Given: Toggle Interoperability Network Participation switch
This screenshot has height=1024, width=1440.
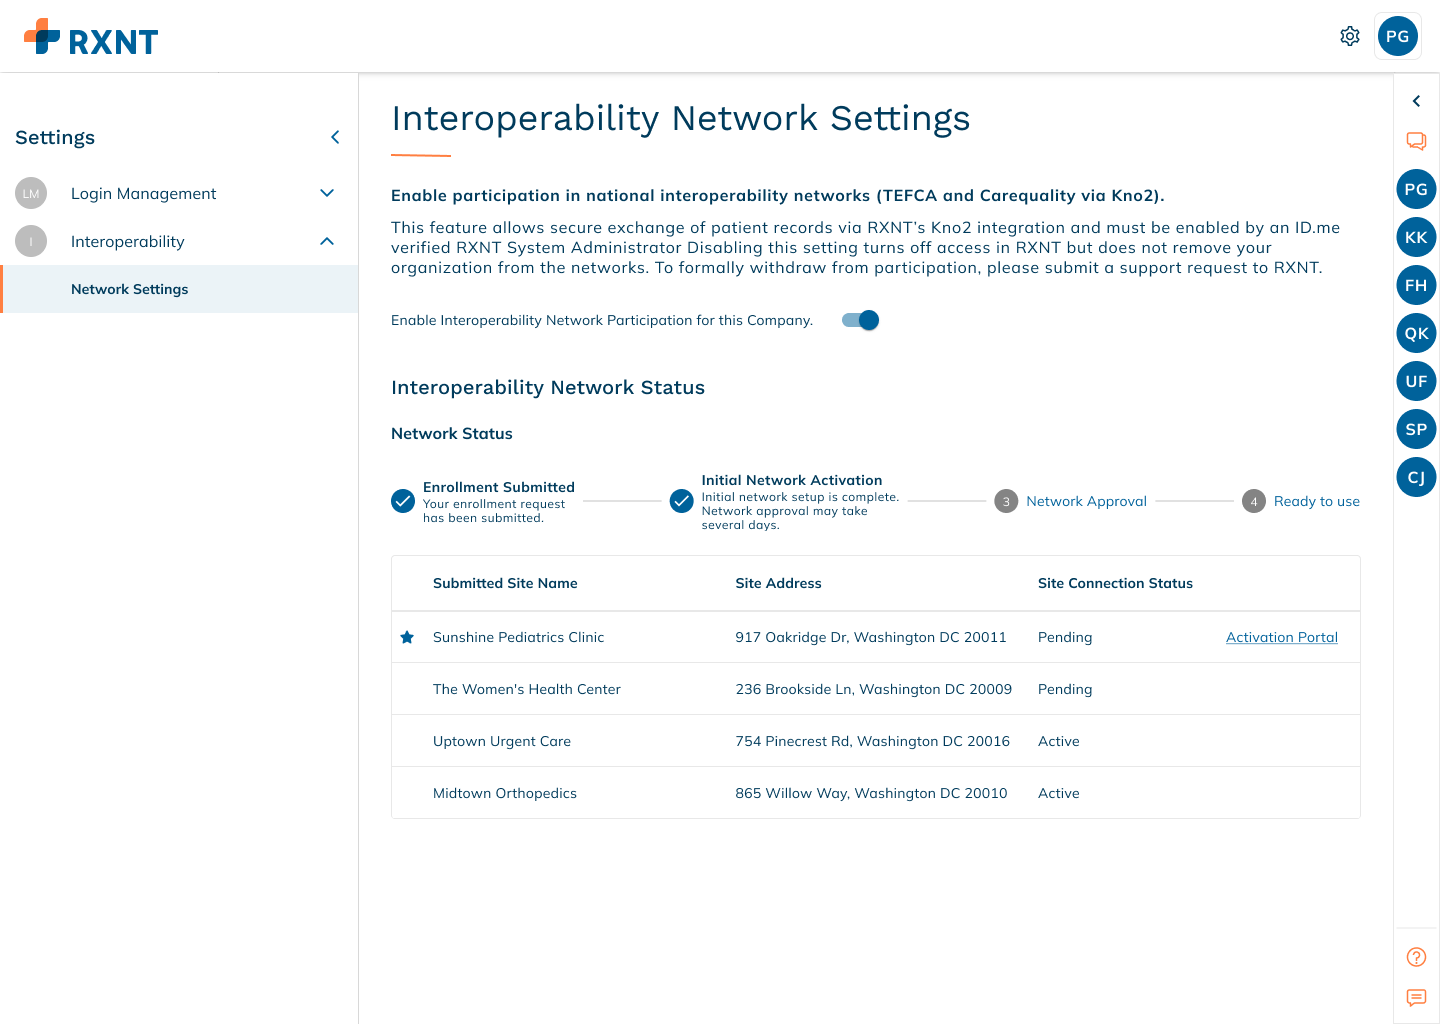Looking at the screenshot, I should tap(860, 320).
